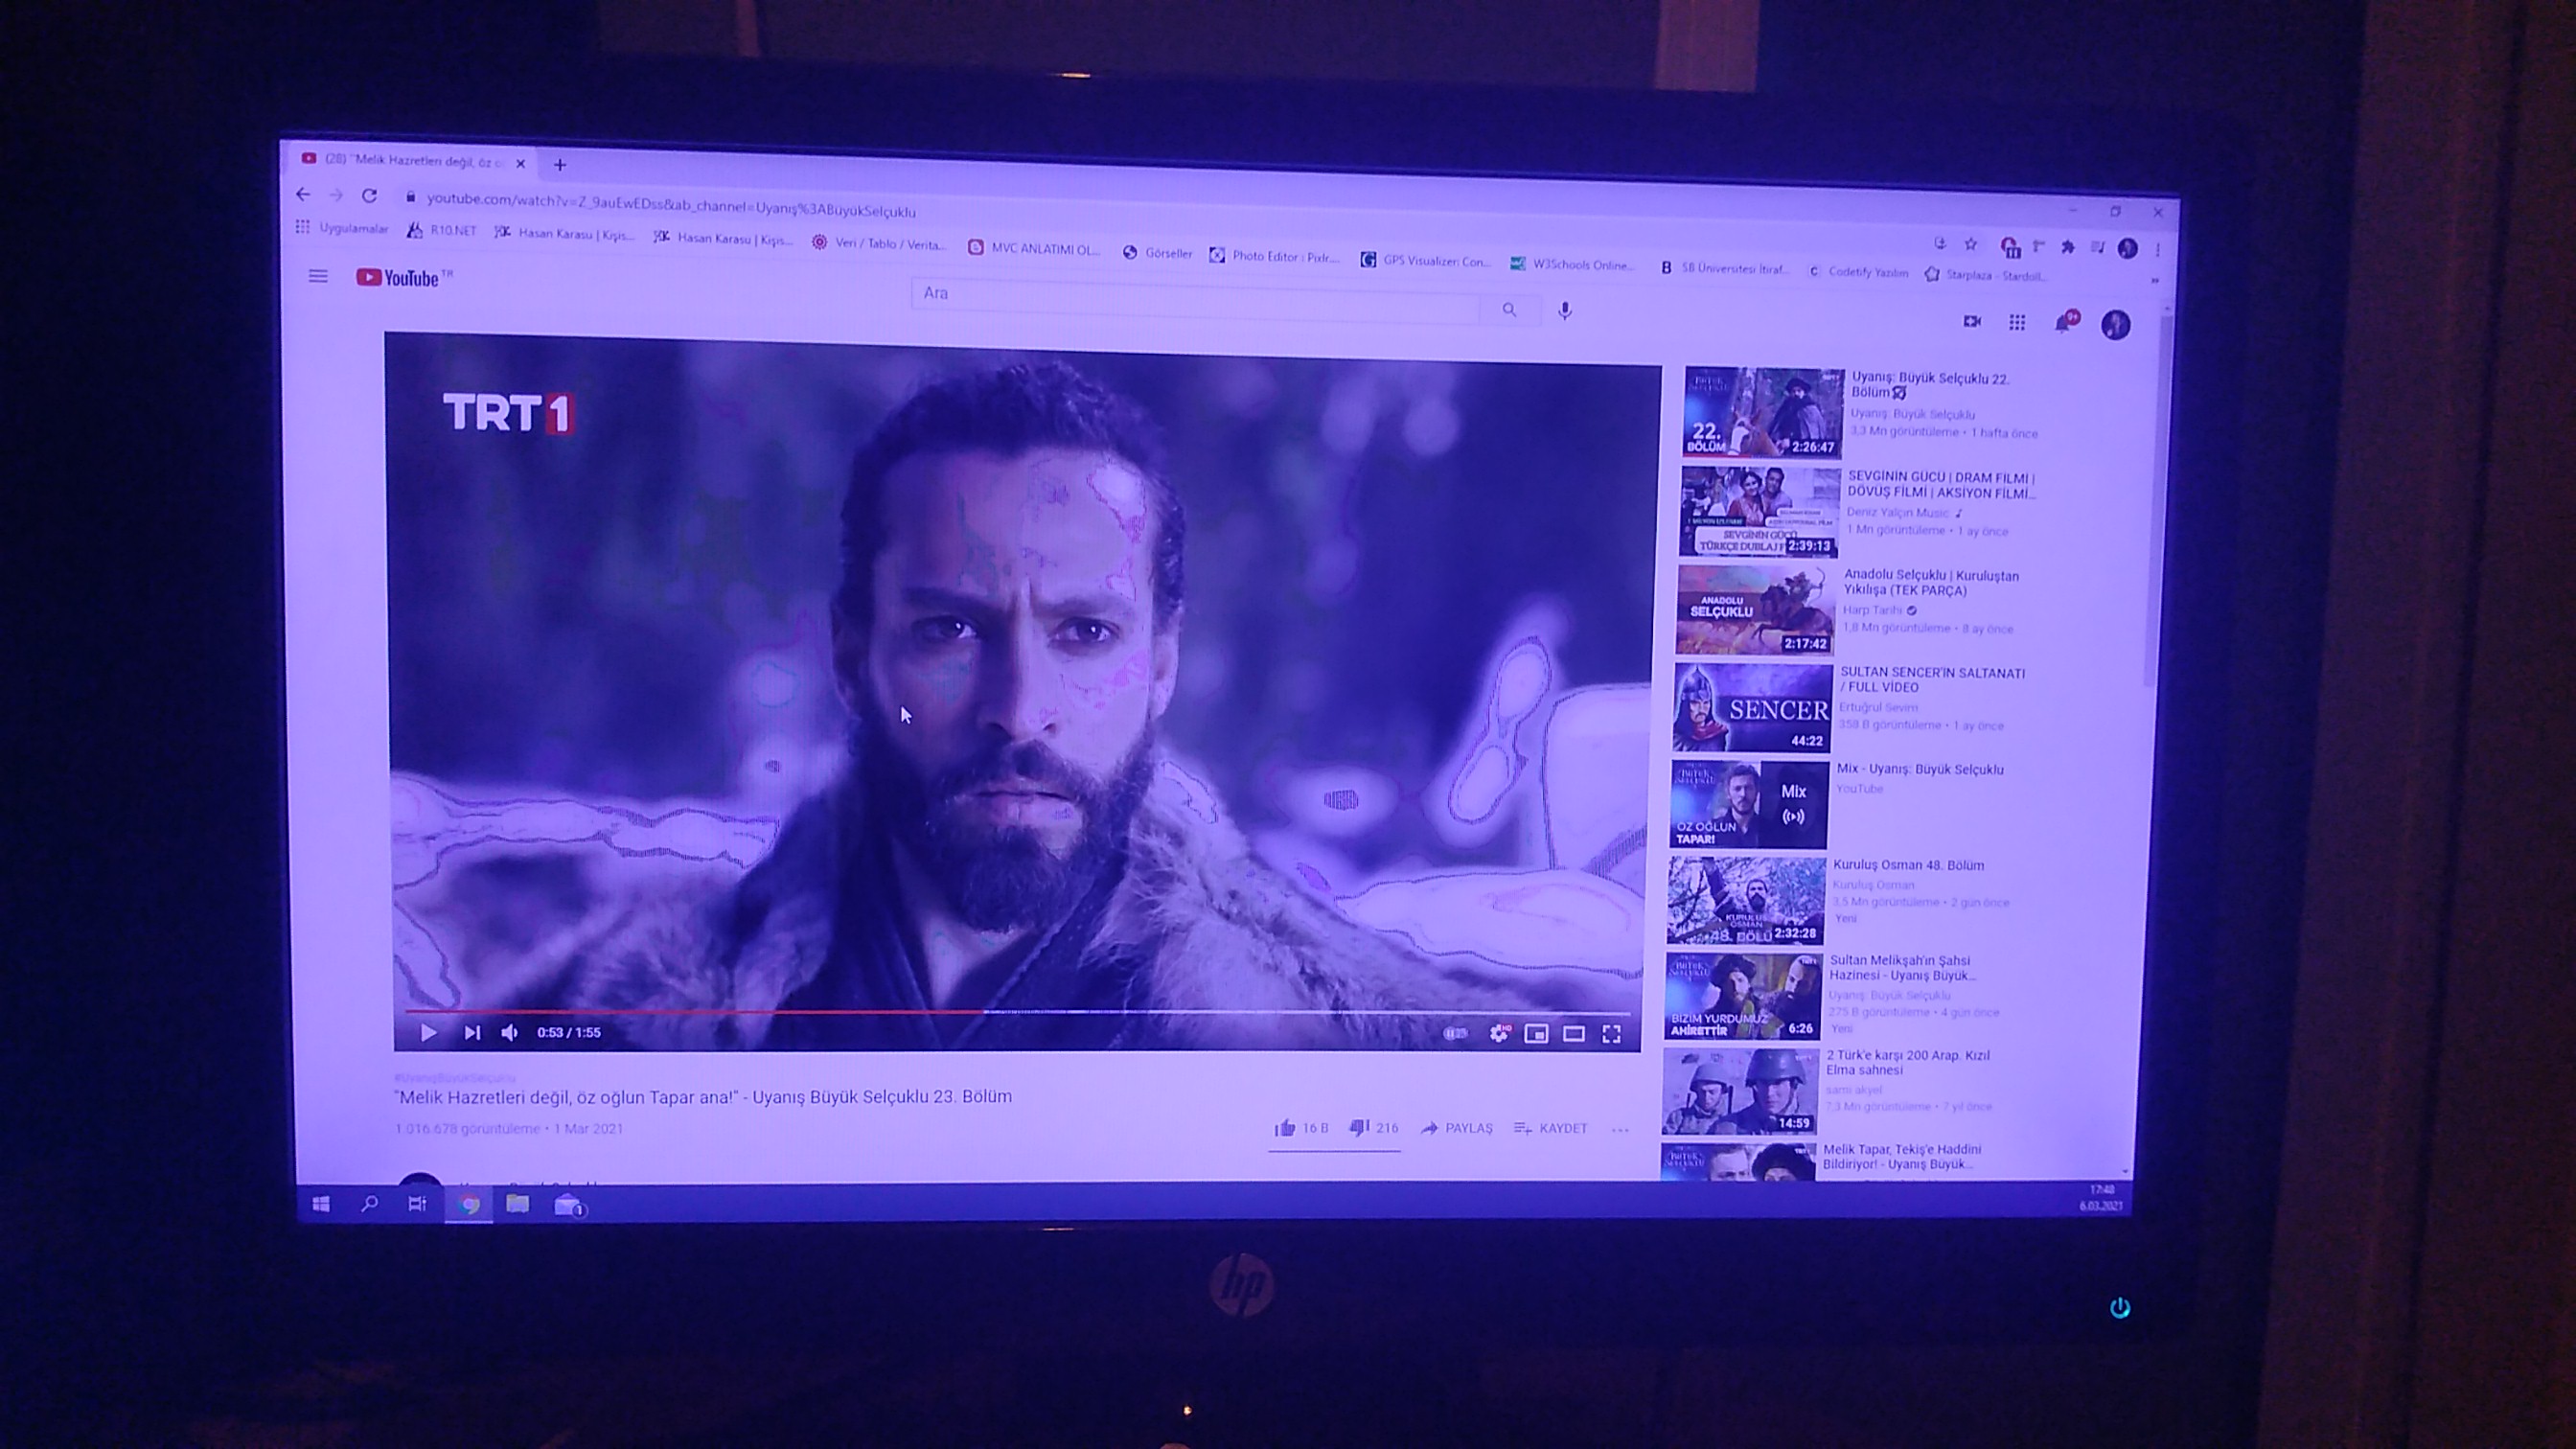Select the Melik Hazretleri değil tab
Image resolution: width=2576 pixels, height=1449 pixels.
click(x=412, y=160)
